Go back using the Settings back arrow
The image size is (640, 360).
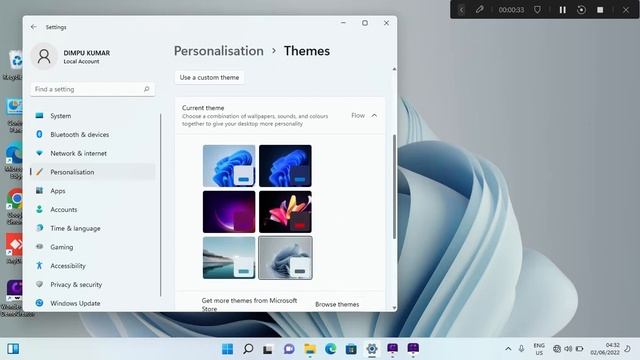pos(33,27)
